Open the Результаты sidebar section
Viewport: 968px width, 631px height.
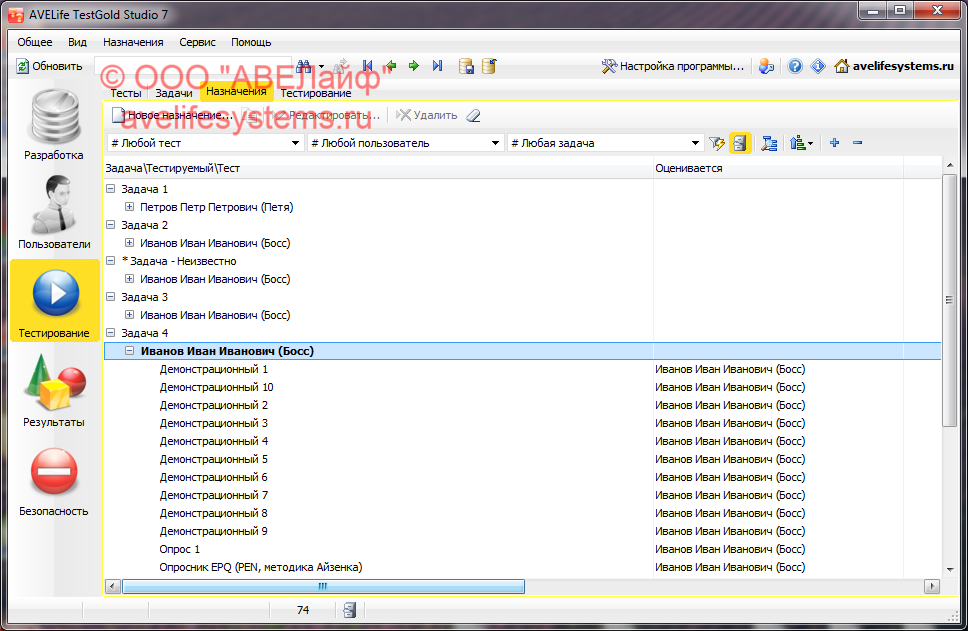(x=54, y=391)
